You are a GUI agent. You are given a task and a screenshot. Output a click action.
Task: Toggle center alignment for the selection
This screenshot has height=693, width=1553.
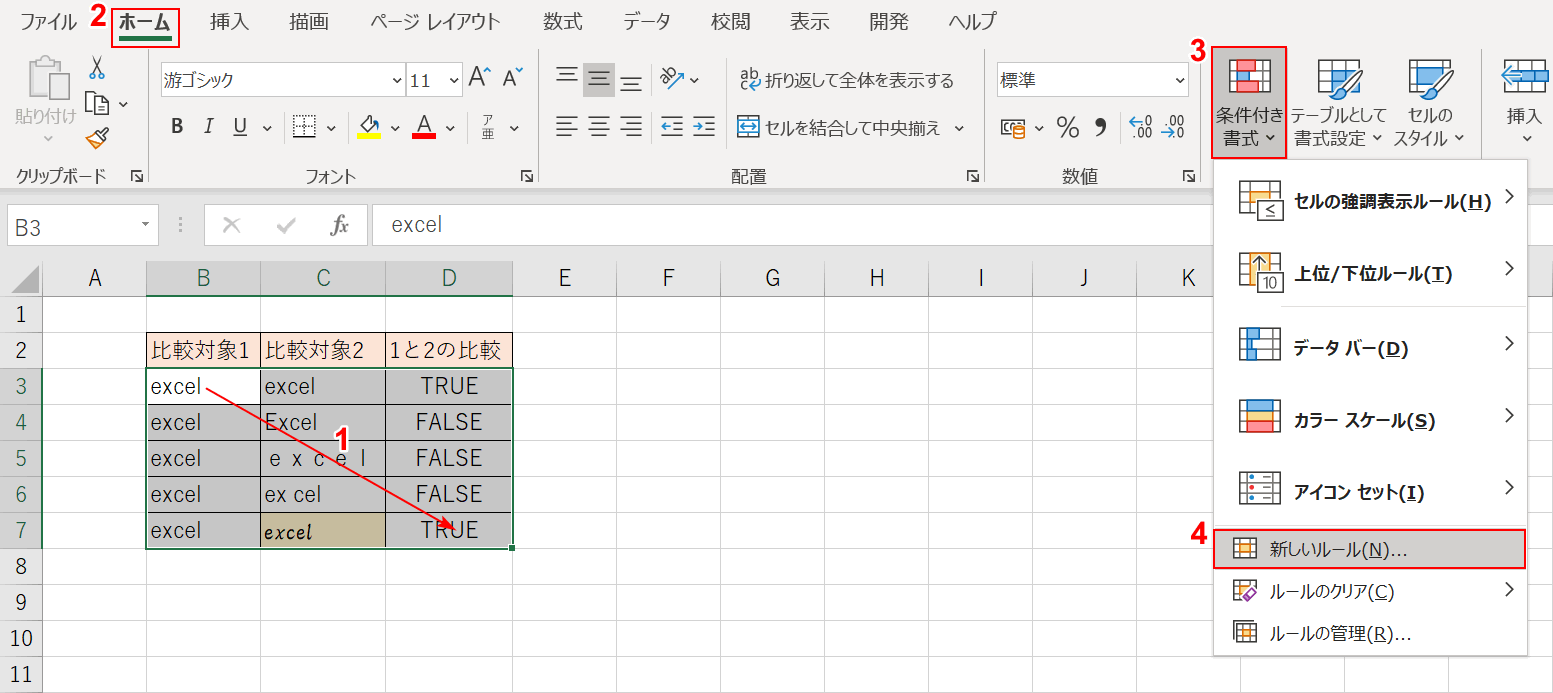pyautogui.click(x=597, y=127)
